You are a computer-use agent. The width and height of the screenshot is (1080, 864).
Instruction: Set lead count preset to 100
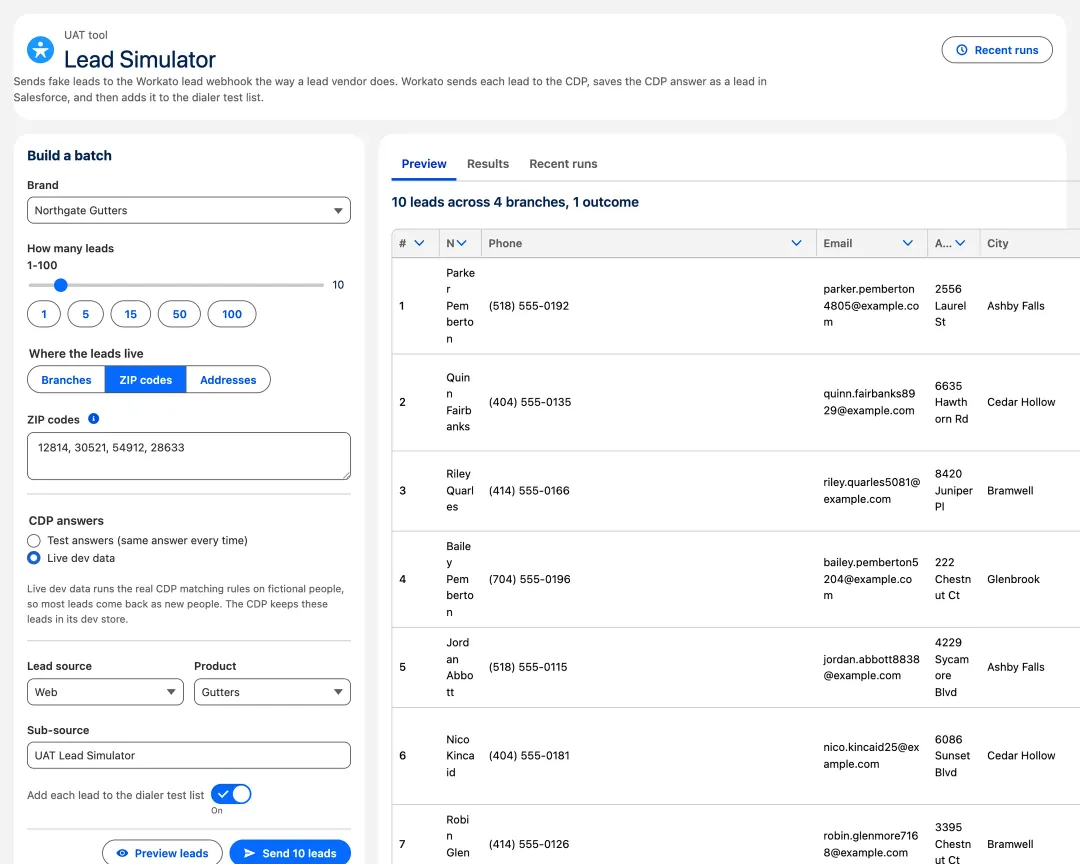click(x=232, y=314)
